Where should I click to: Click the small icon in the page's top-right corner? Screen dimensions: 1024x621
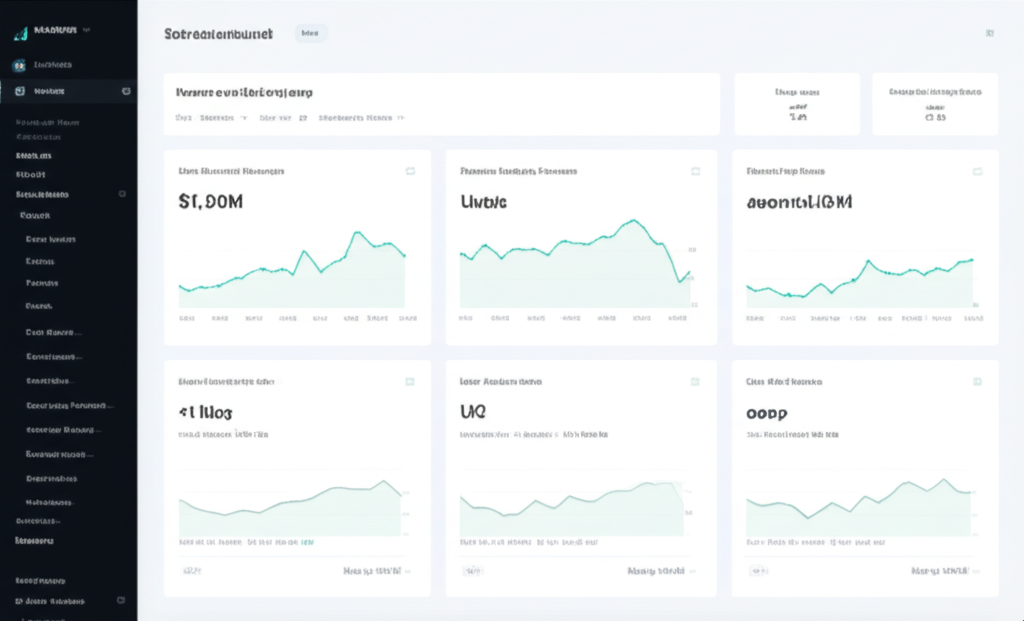989,33
